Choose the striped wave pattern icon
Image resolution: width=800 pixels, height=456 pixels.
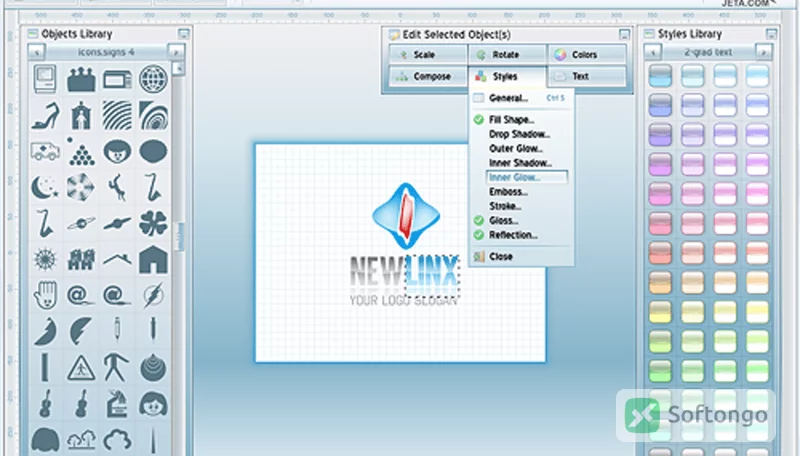(x=117, y=115)
